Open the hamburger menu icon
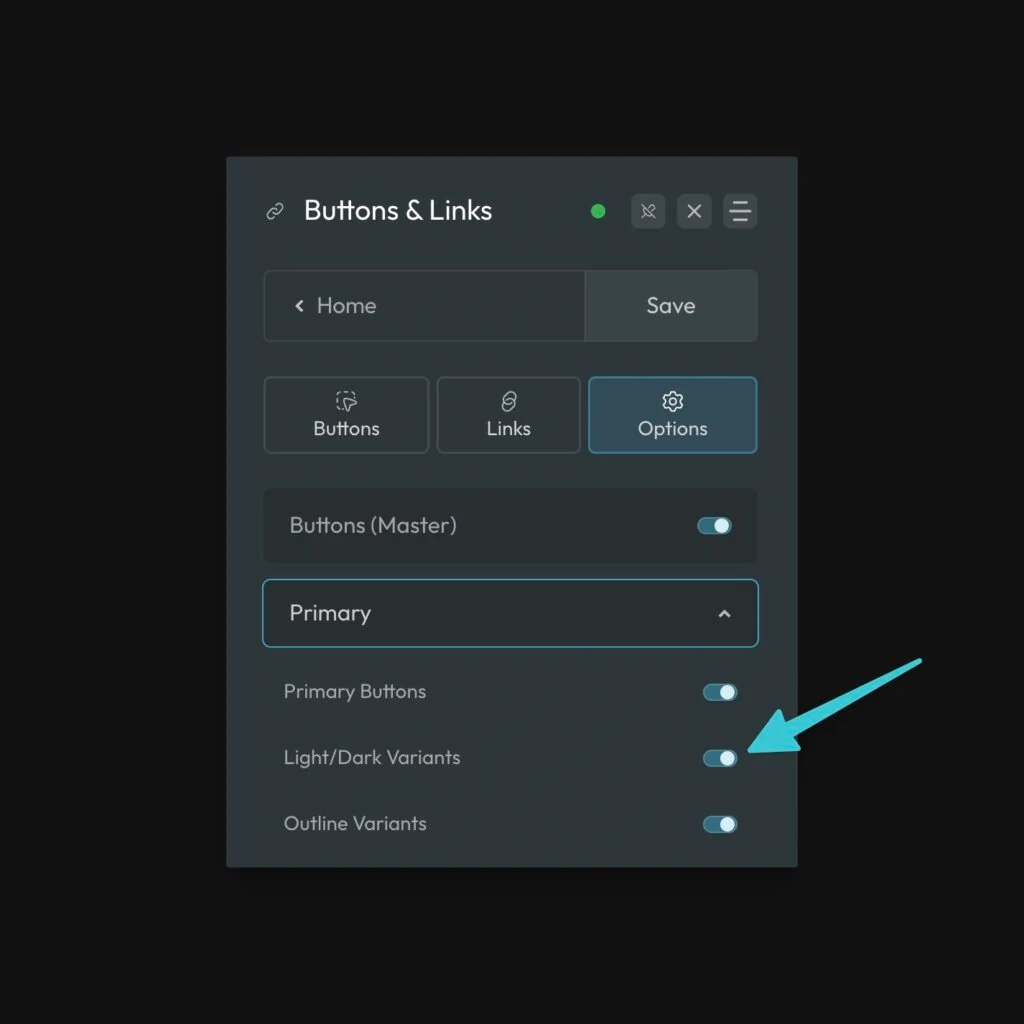Viewport: 1024px width, 1024px height. (740, 211)
